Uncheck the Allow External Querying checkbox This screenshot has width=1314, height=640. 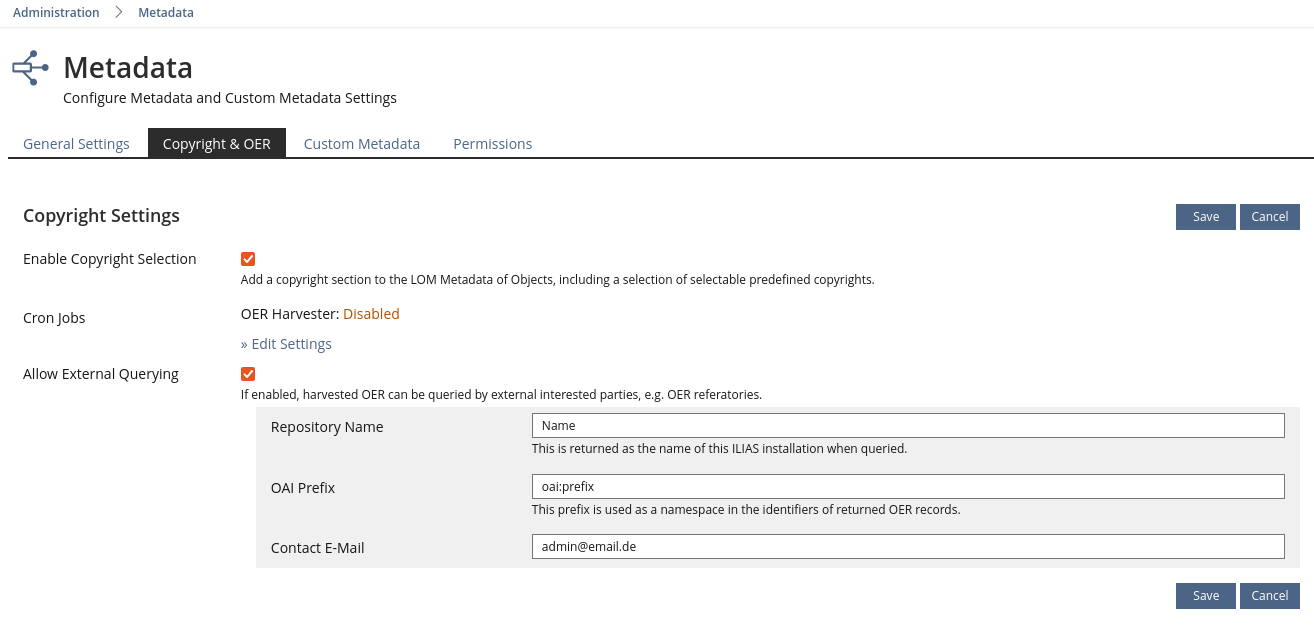pos(248,374)
